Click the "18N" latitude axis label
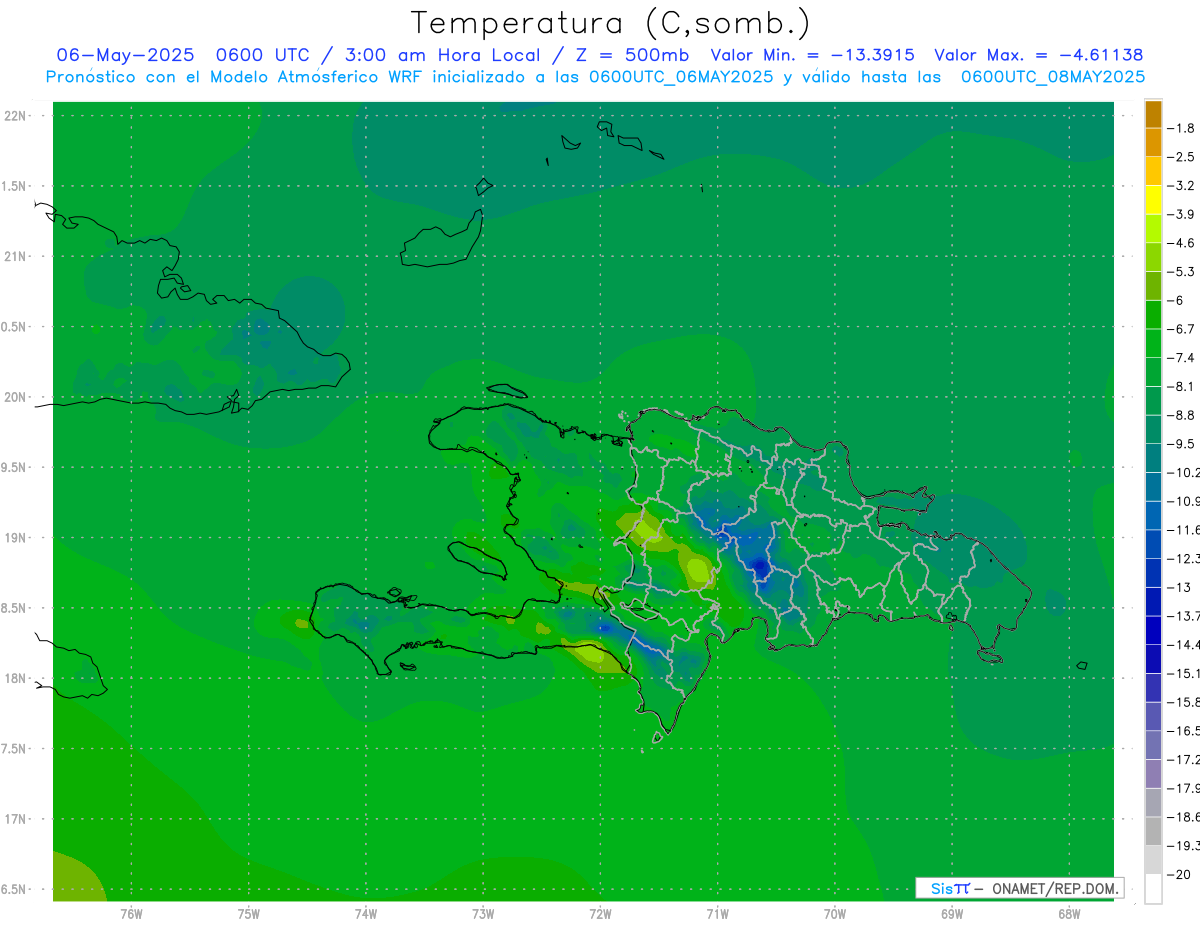The height and width of the screenshot is (927, 1200). (17, 679)
